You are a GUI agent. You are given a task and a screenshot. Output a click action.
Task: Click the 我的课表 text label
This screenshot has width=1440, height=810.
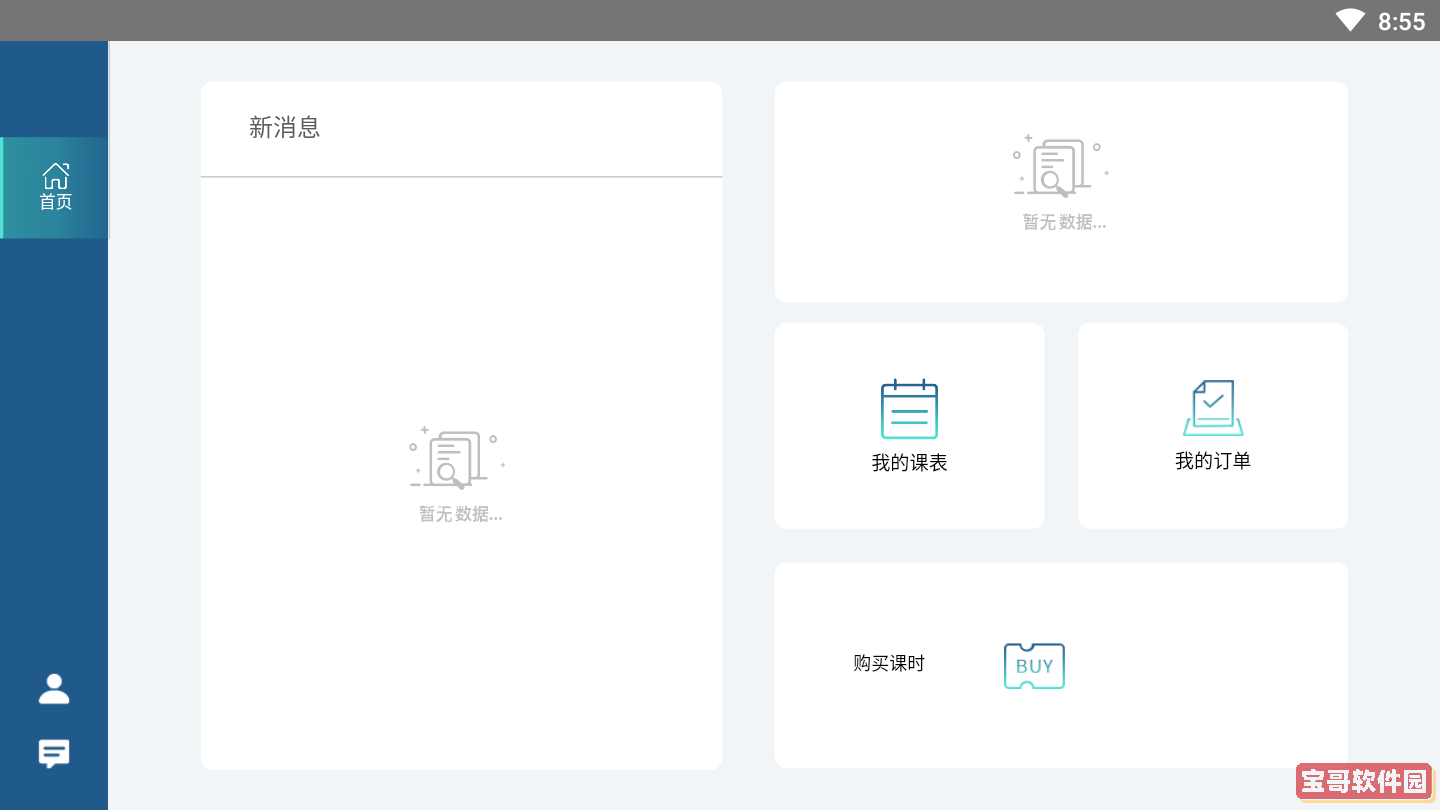[x=909, y=463]
